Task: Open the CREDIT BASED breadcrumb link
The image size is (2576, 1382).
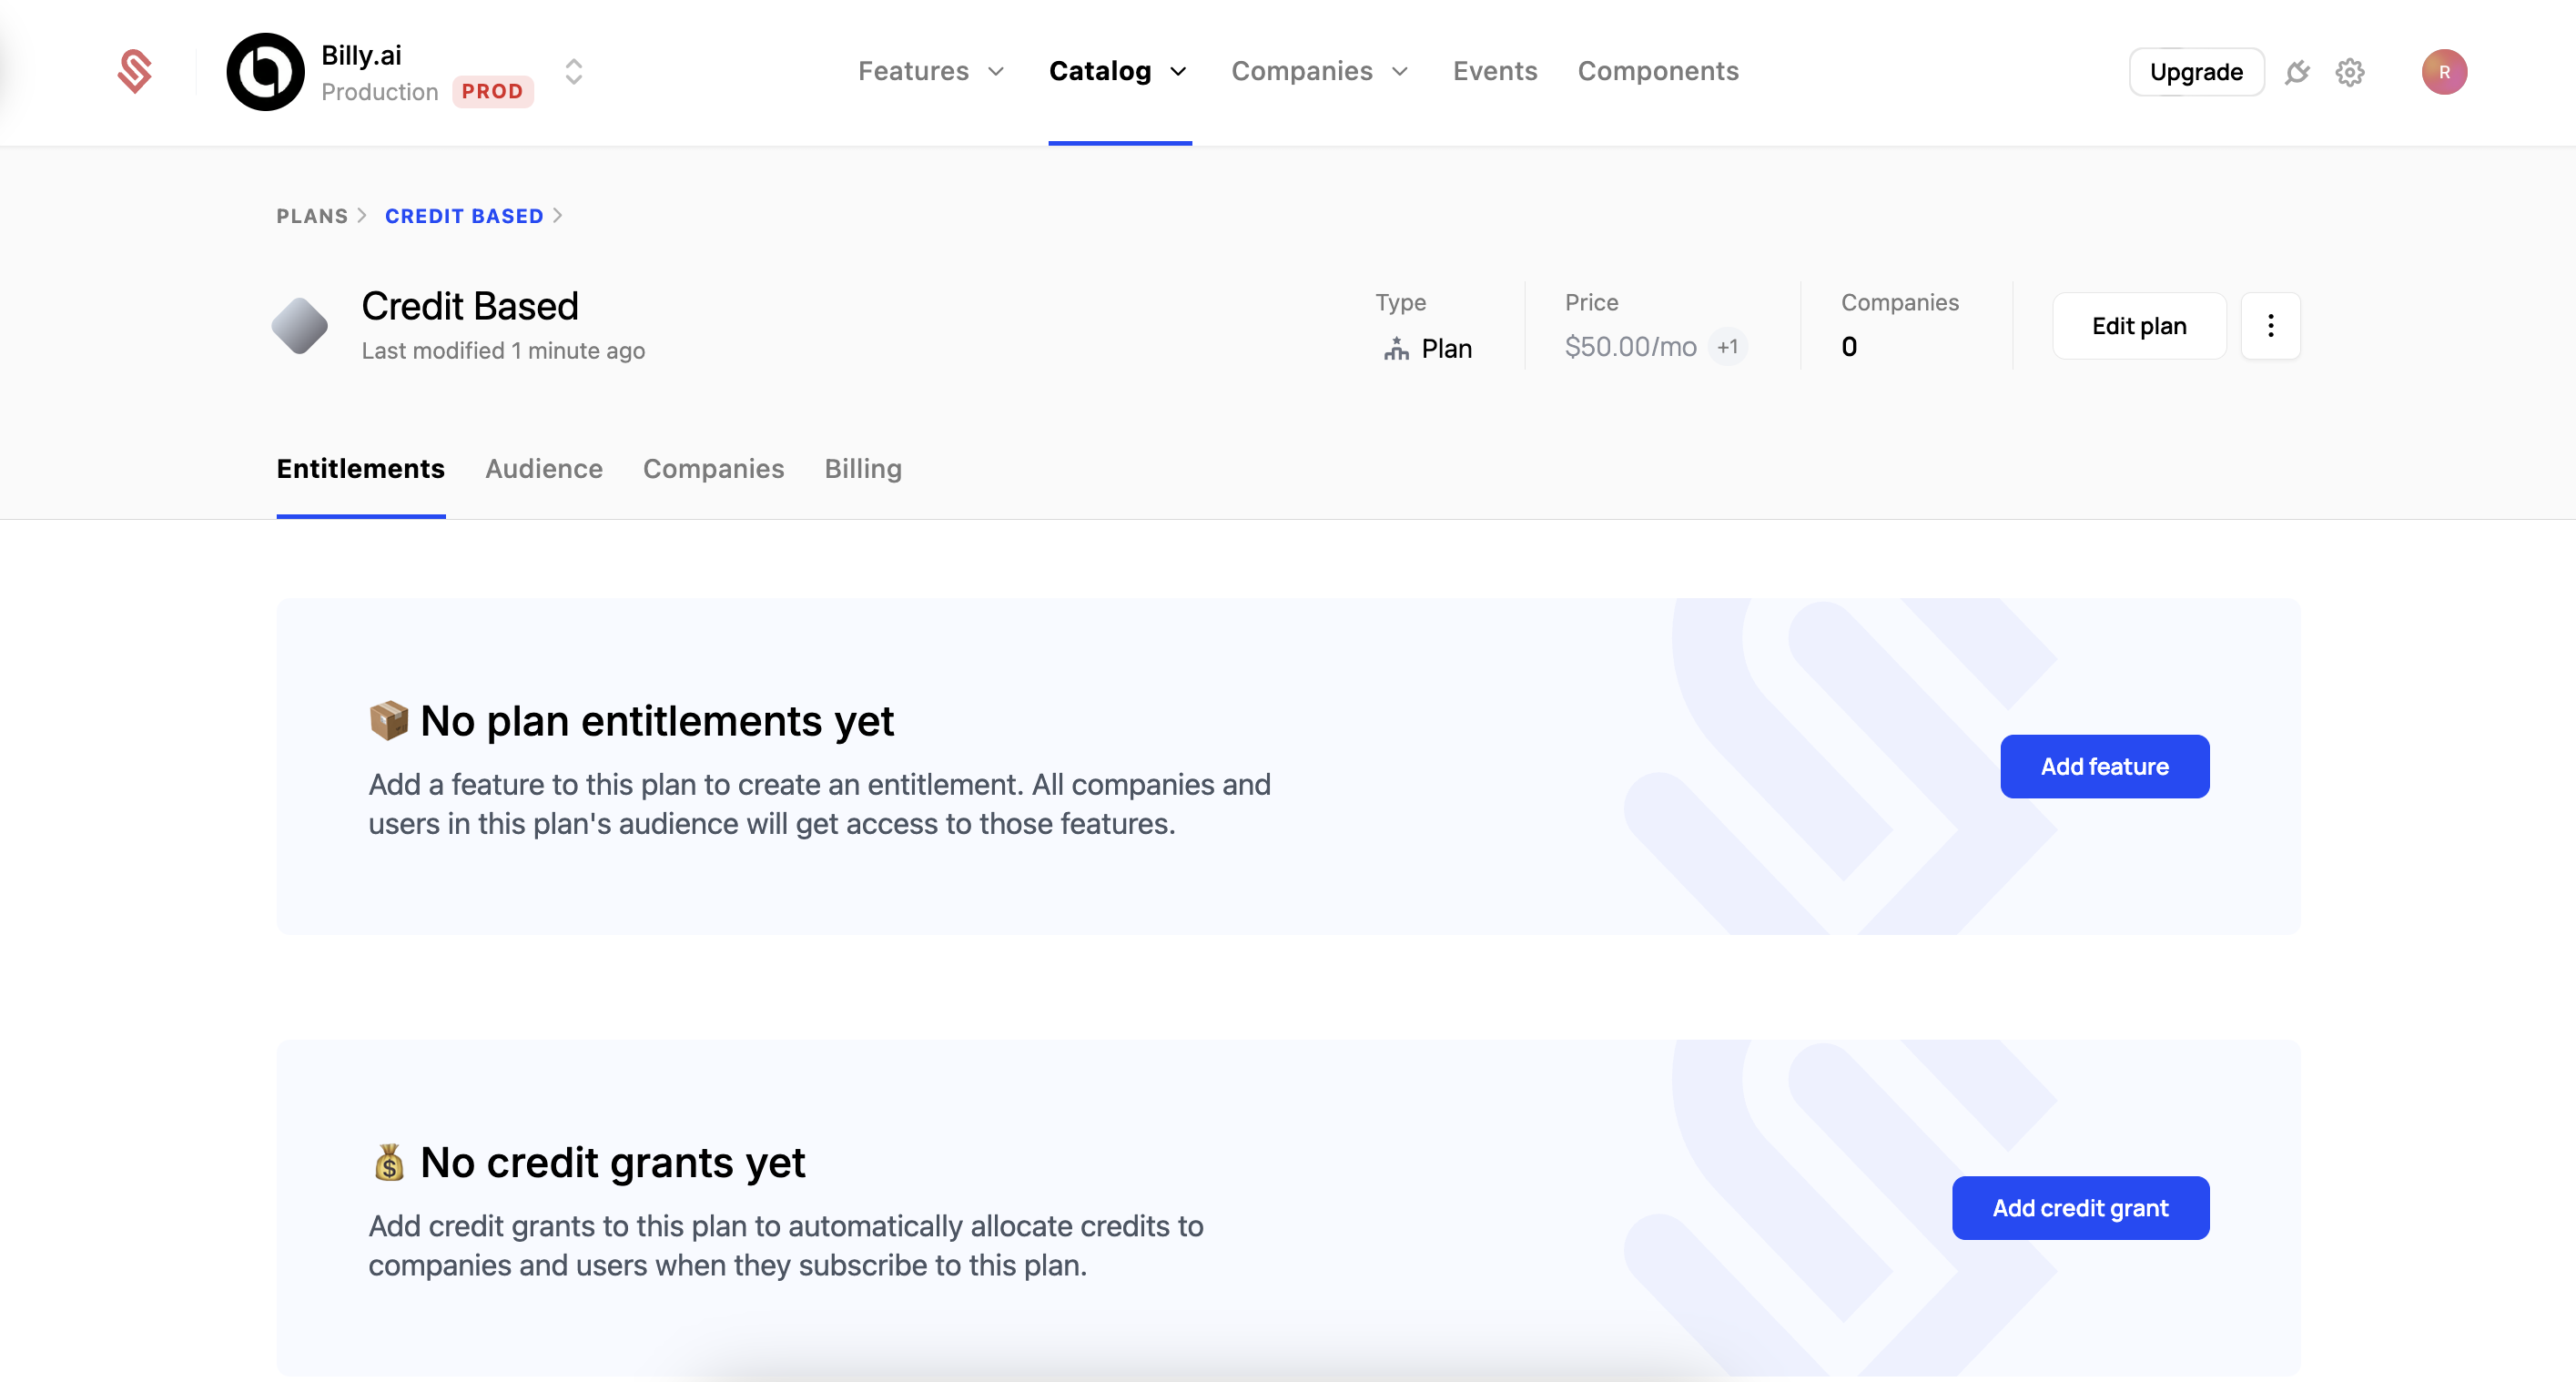Action: pos(464,215)
